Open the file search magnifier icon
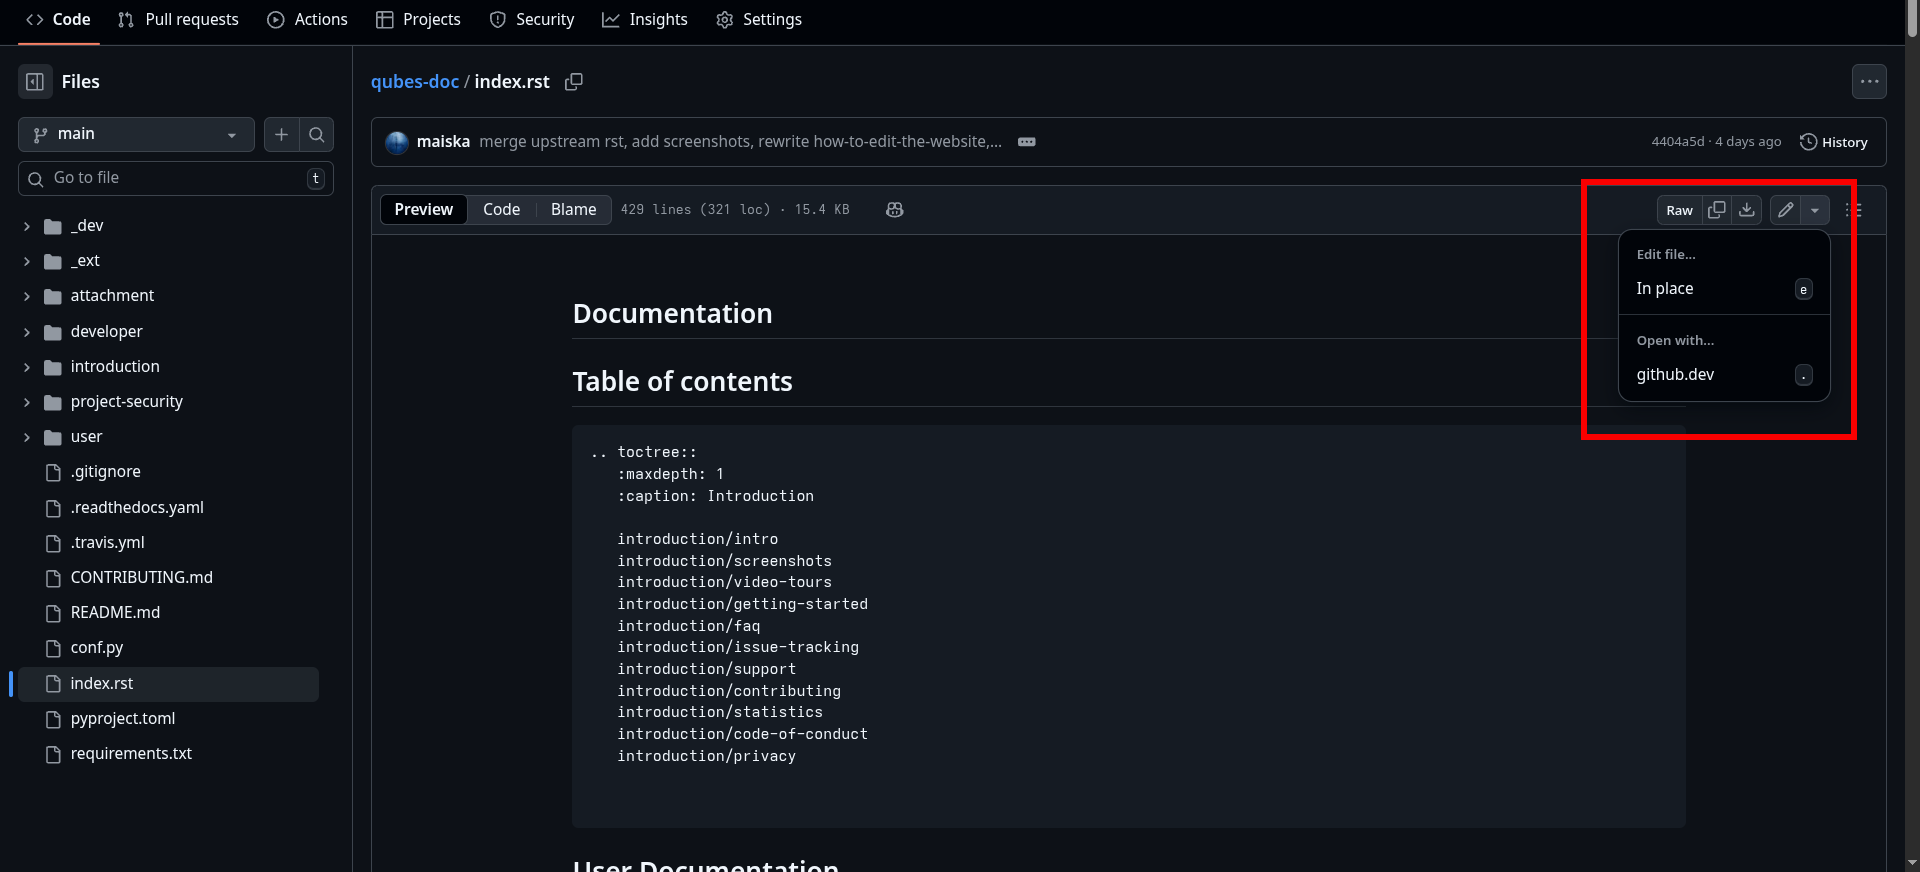 pyautogui.click(x=316, y=134)
